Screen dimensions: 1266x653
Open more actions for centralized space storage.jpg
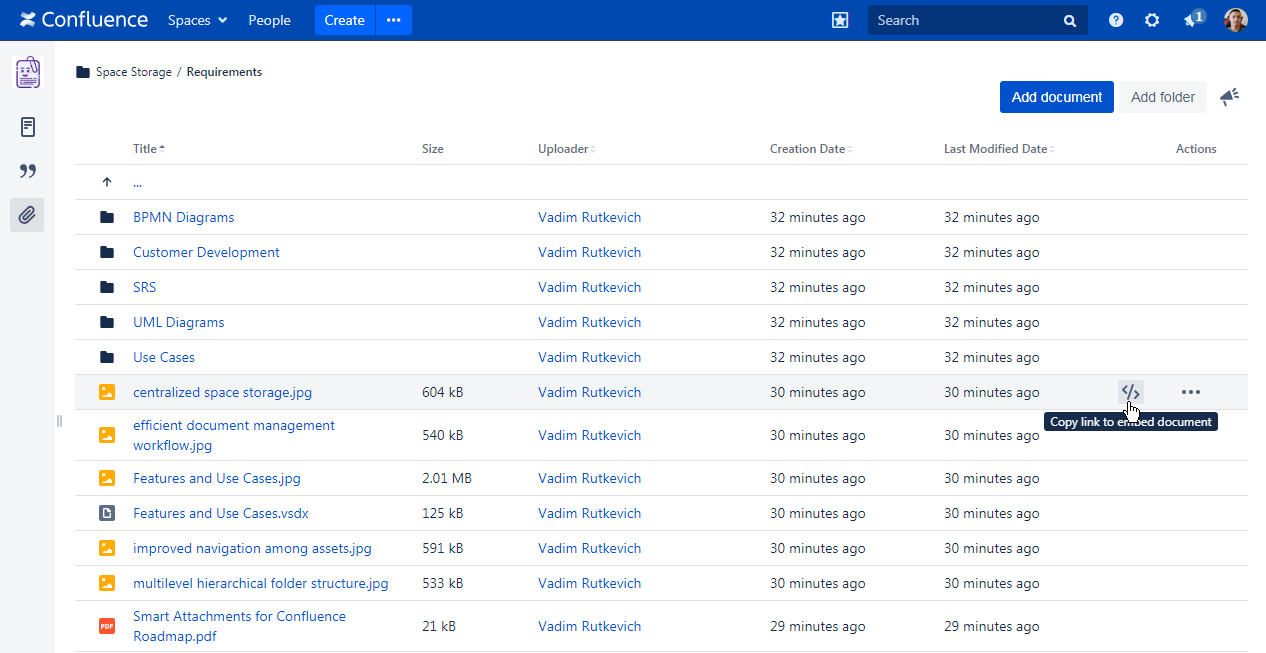[x=1190, y=392]
